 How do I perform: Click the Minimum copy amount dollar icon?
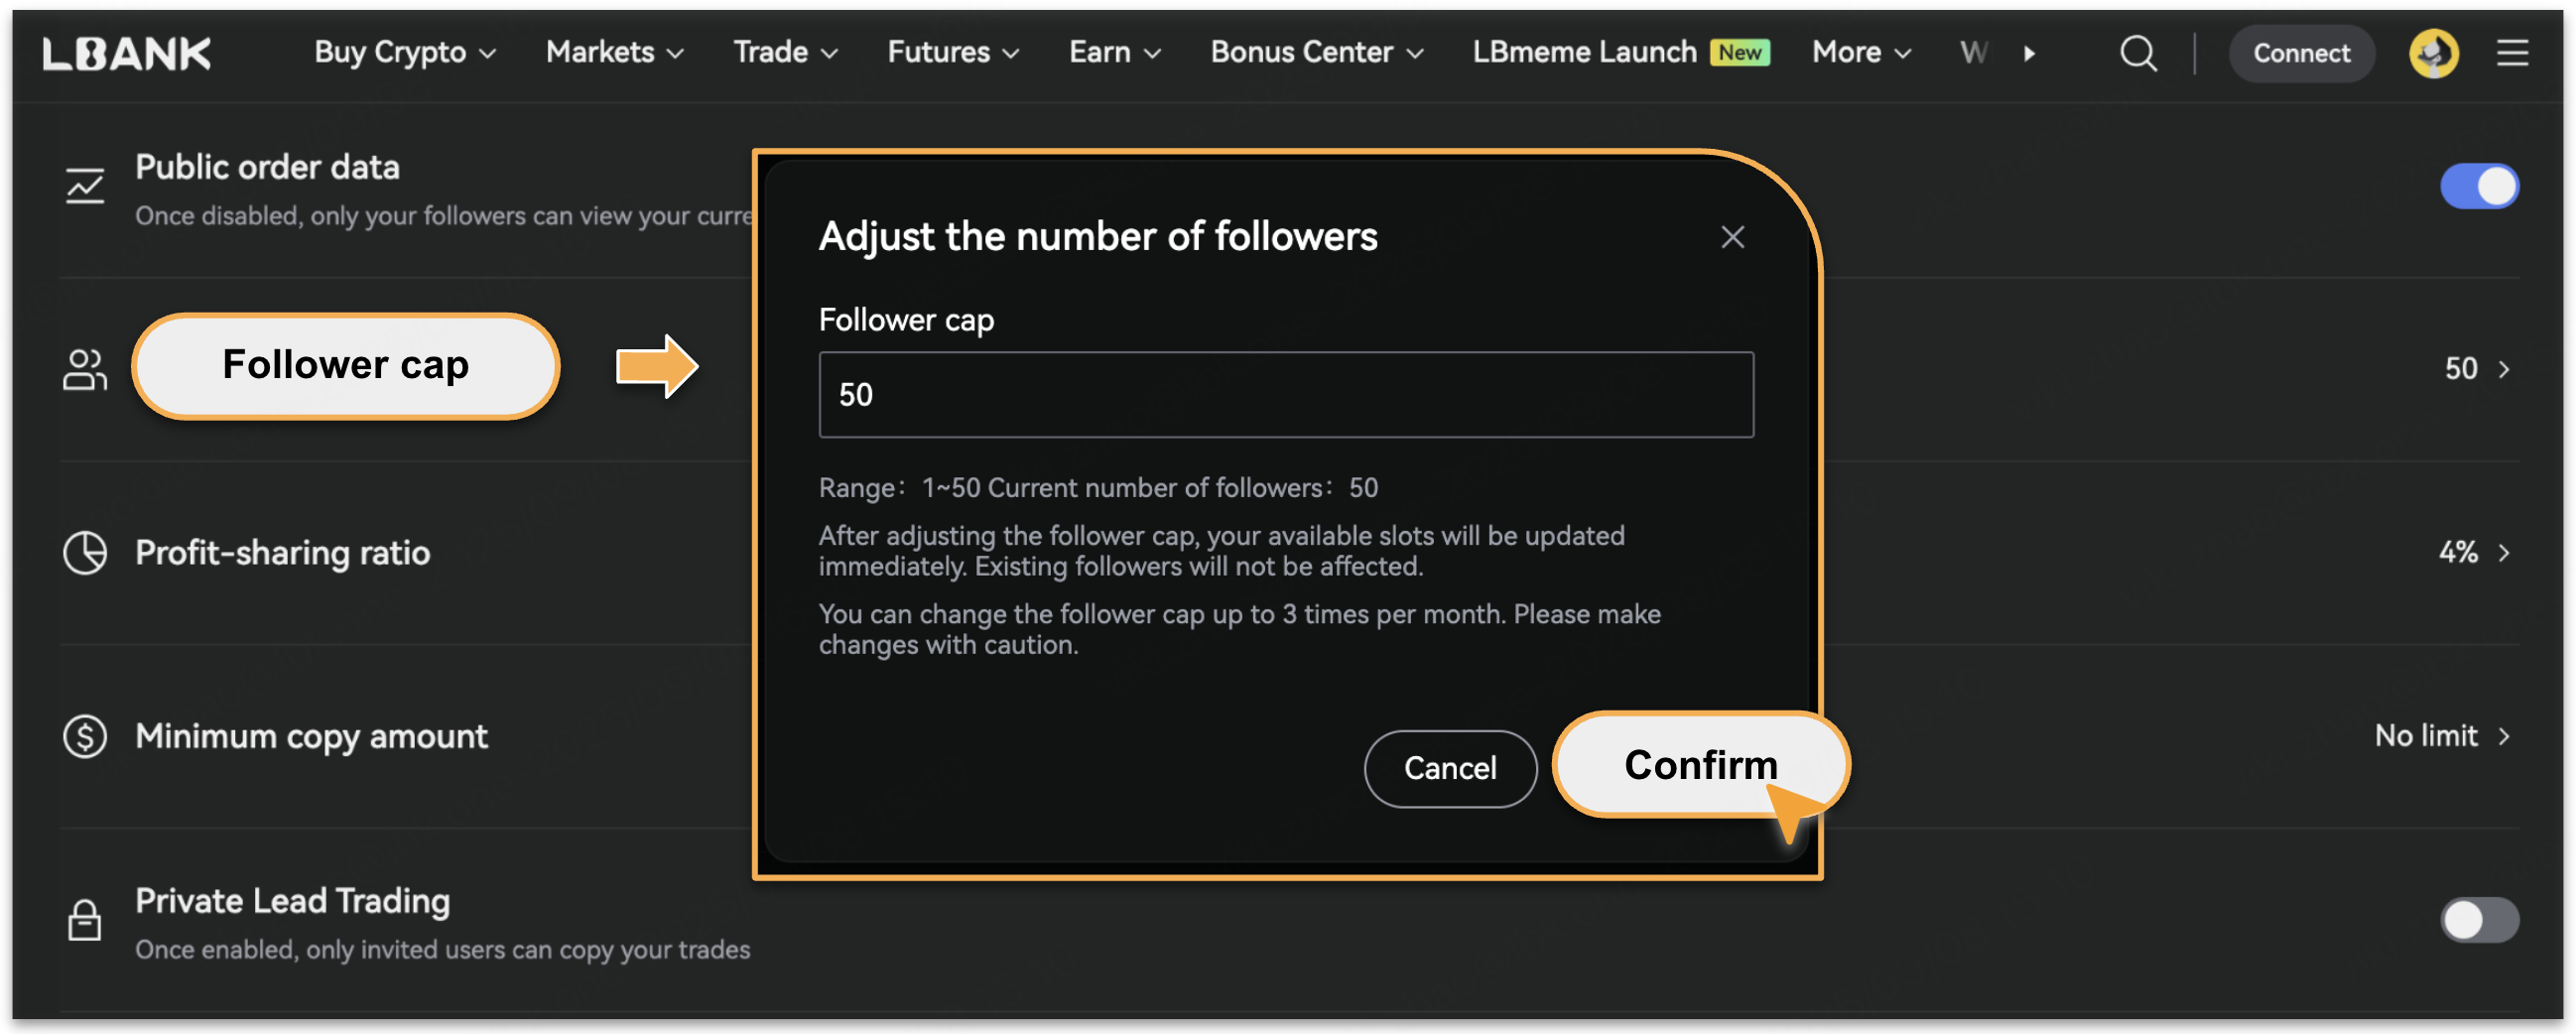click(85, 737)
